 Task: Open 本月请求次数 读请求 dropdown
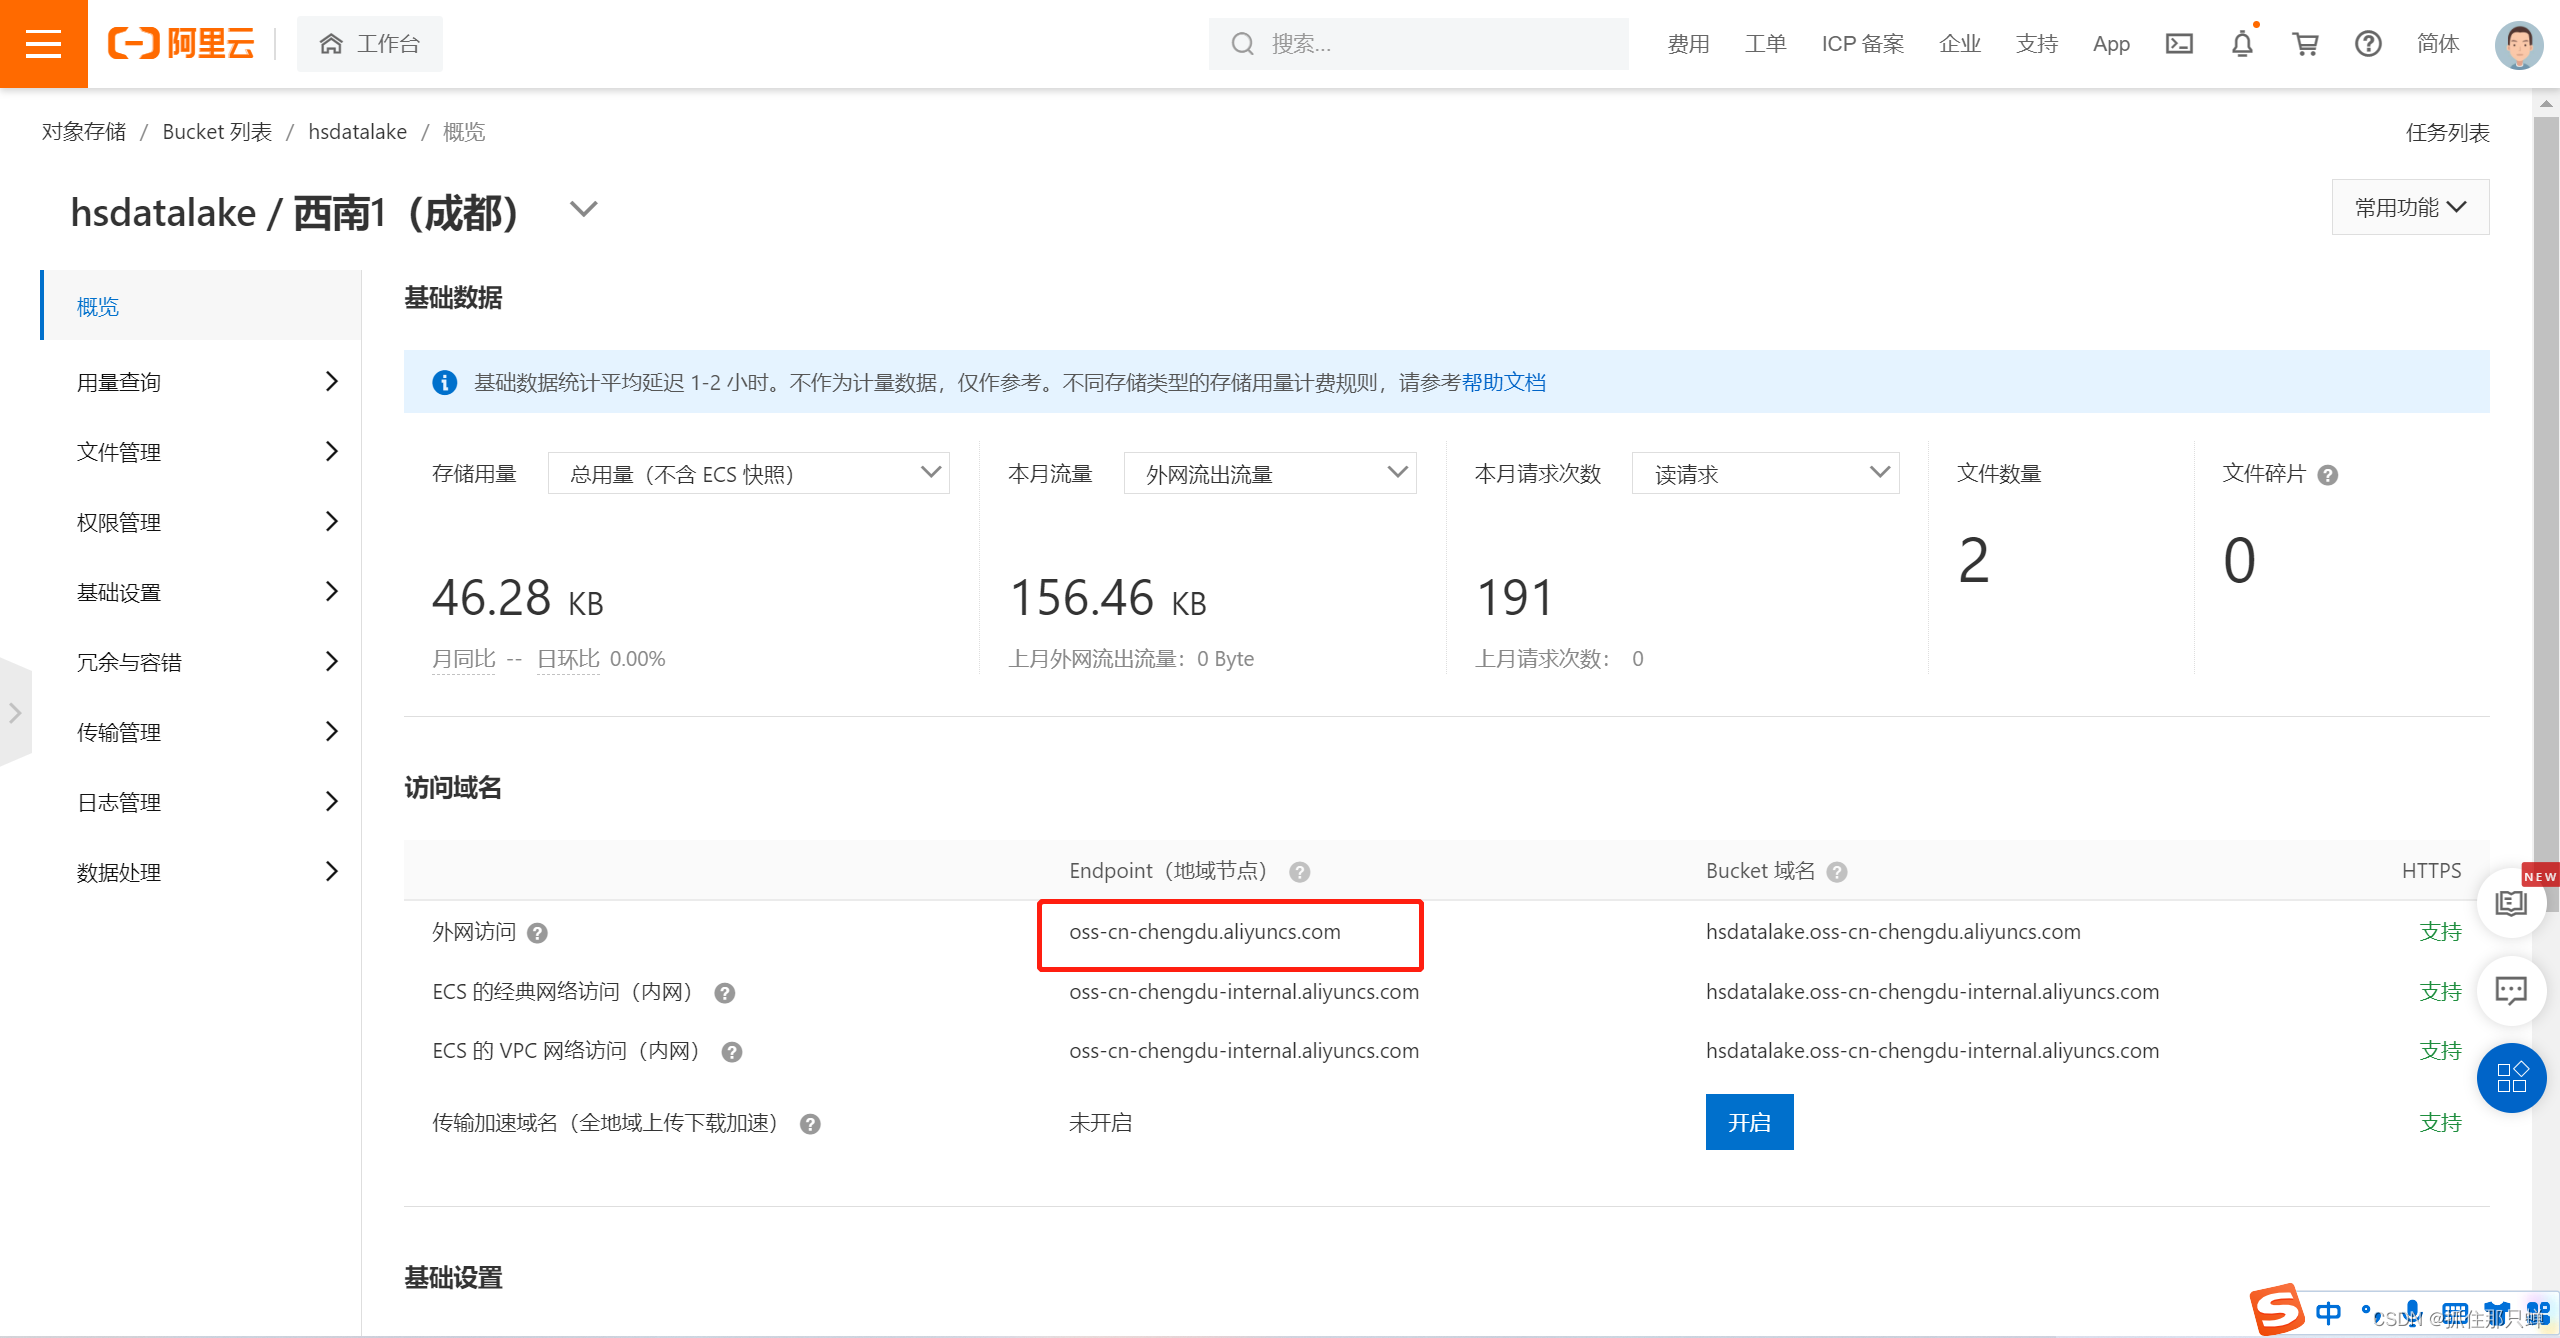click(1765, 473)
